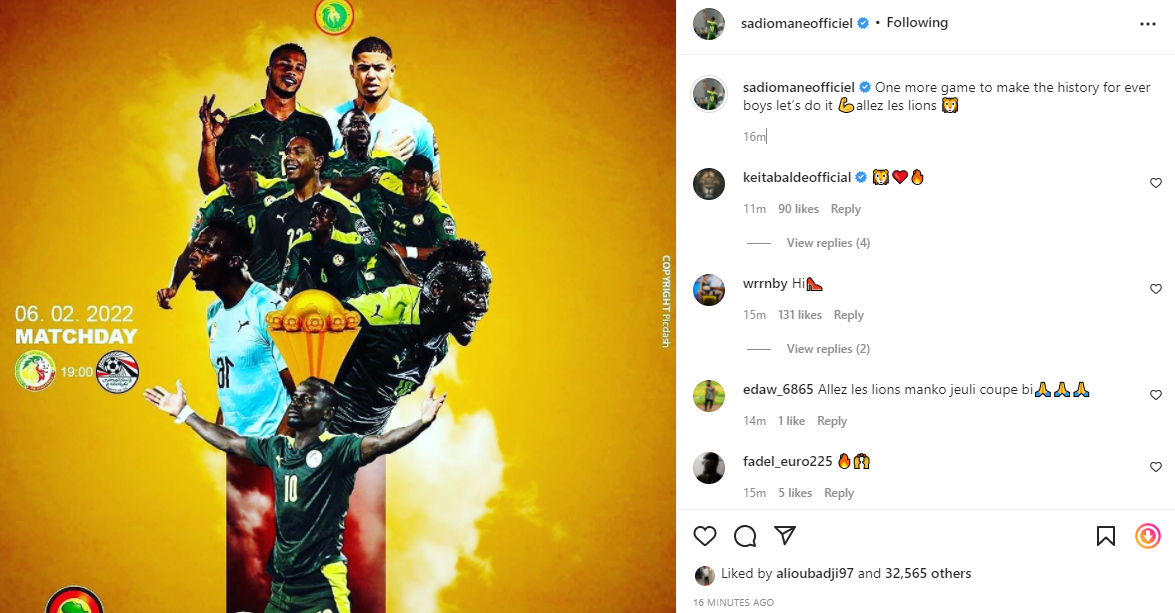This screenshot has width=1175, height=613.
Task: Like wrrnby's comment heart
Action: [1156, 289]
